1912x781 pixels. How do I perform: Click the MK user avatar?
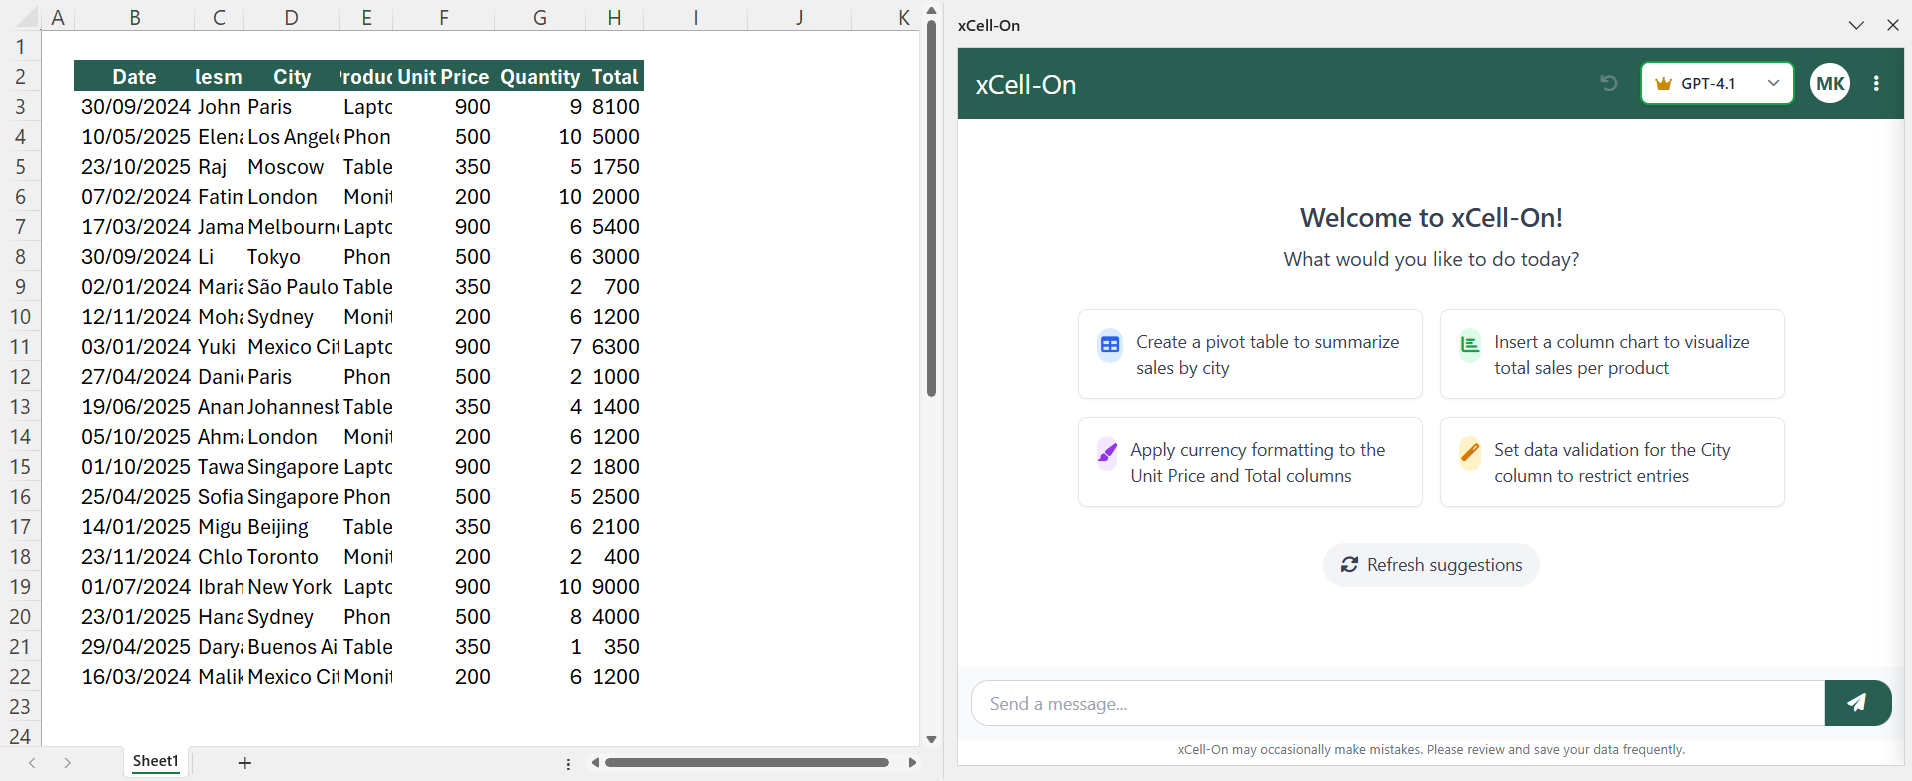1830,84
